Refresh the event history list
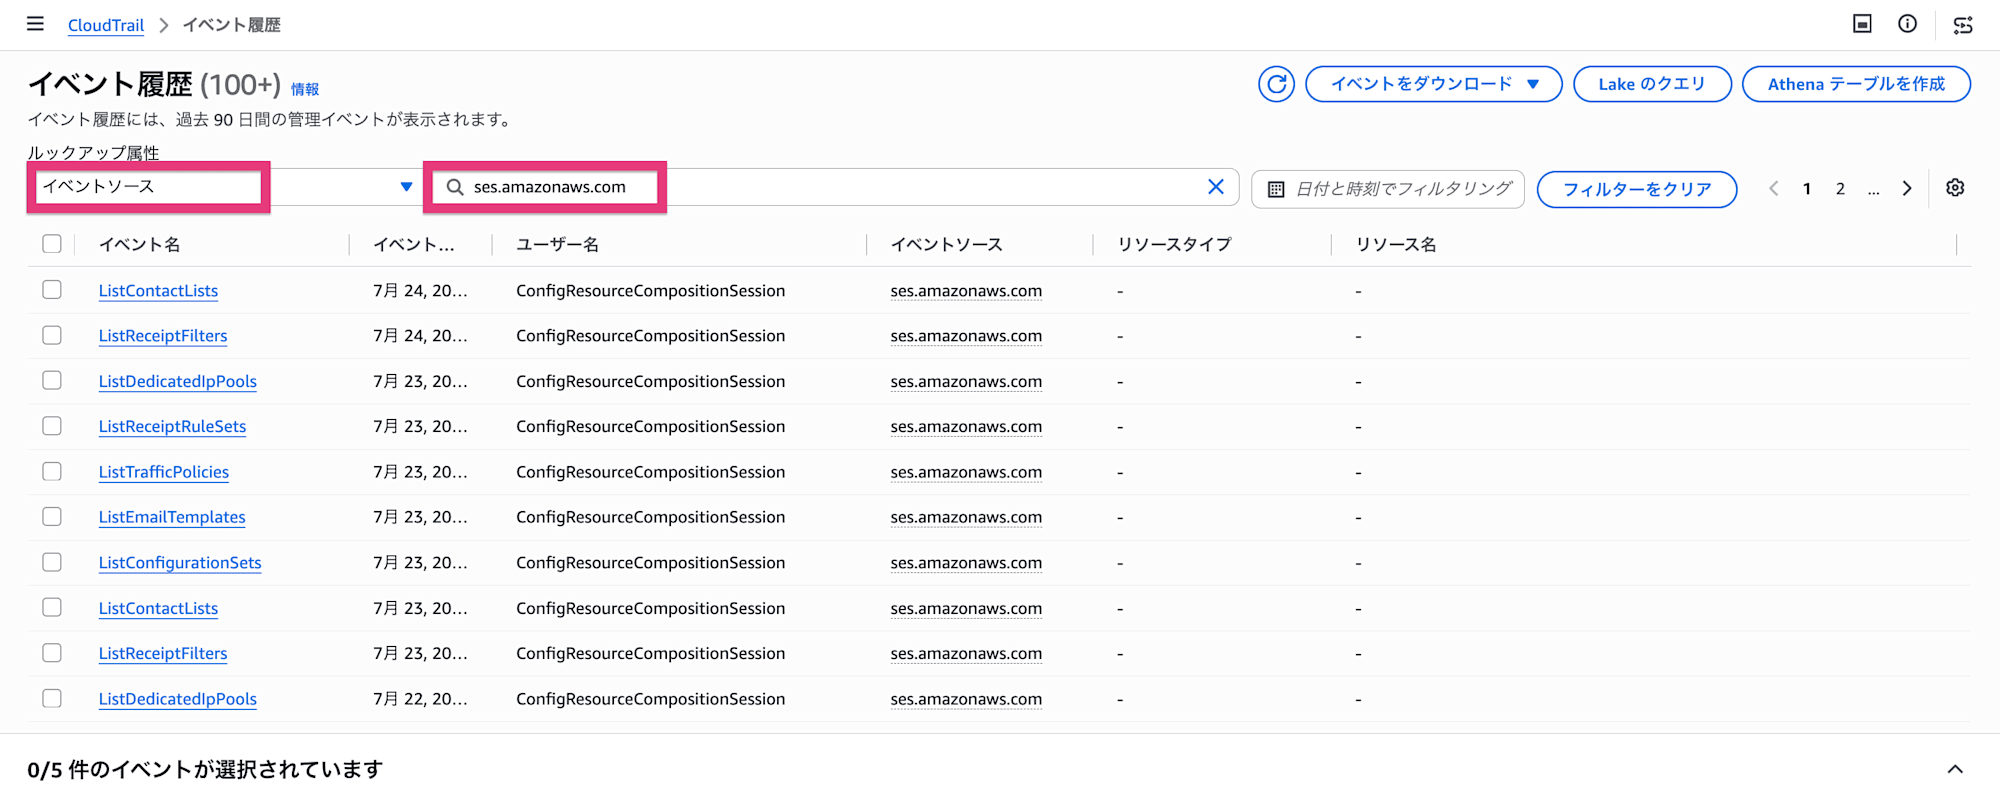The width and height of the screenshot is (2000, 802). [x=1276, y=84]
